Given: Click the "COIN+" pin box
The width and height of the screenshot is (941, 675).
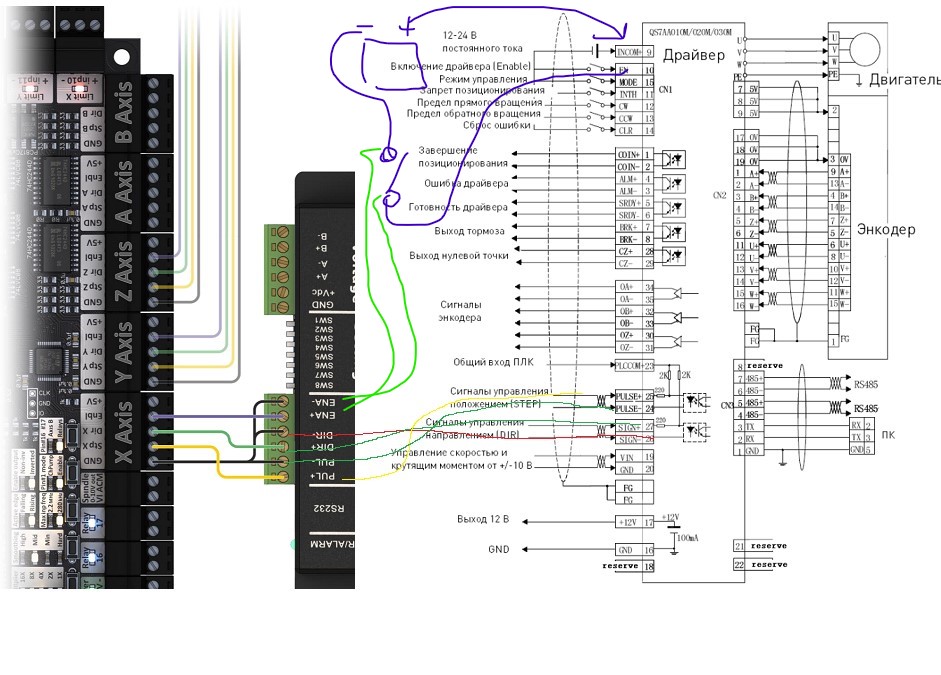Looking at the screenshot, I should pos(634,155).
